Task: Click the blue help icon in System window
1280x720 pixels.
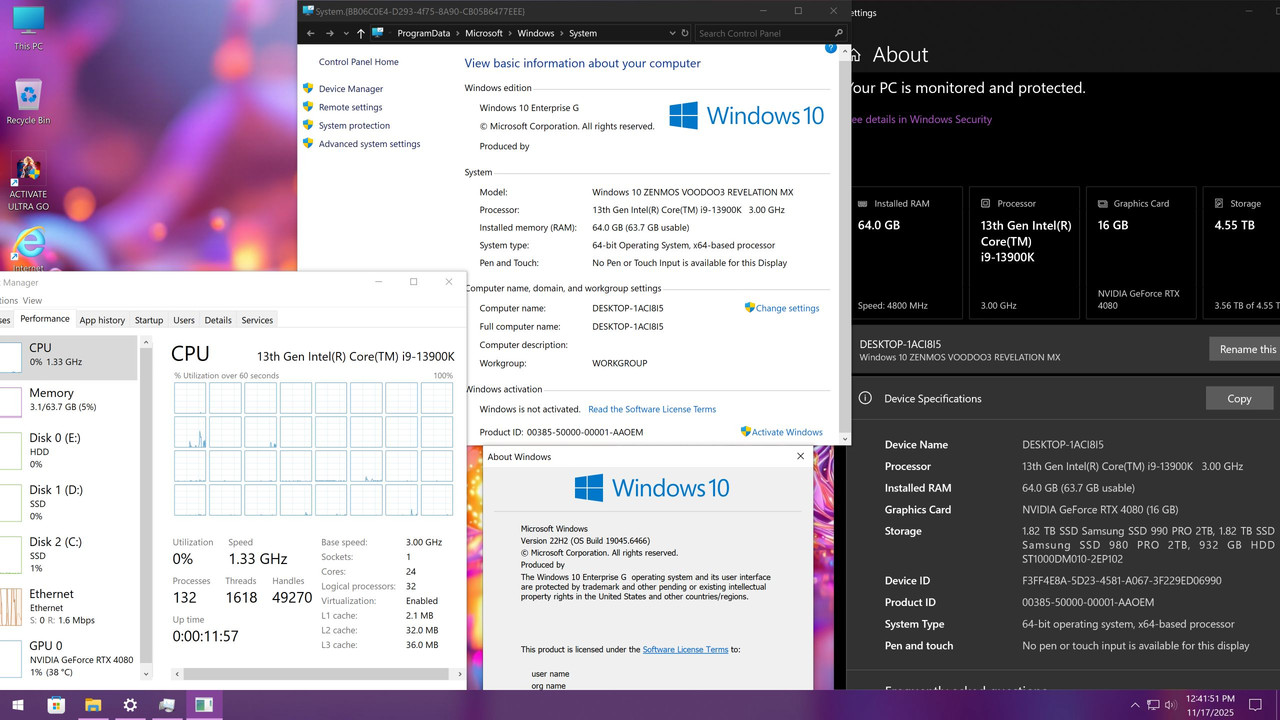Action: click(830, 47)
